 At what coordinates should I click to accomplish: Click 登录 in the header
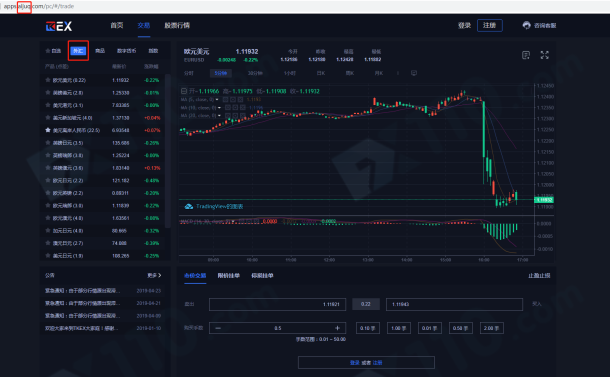click(x=464, y=25)
